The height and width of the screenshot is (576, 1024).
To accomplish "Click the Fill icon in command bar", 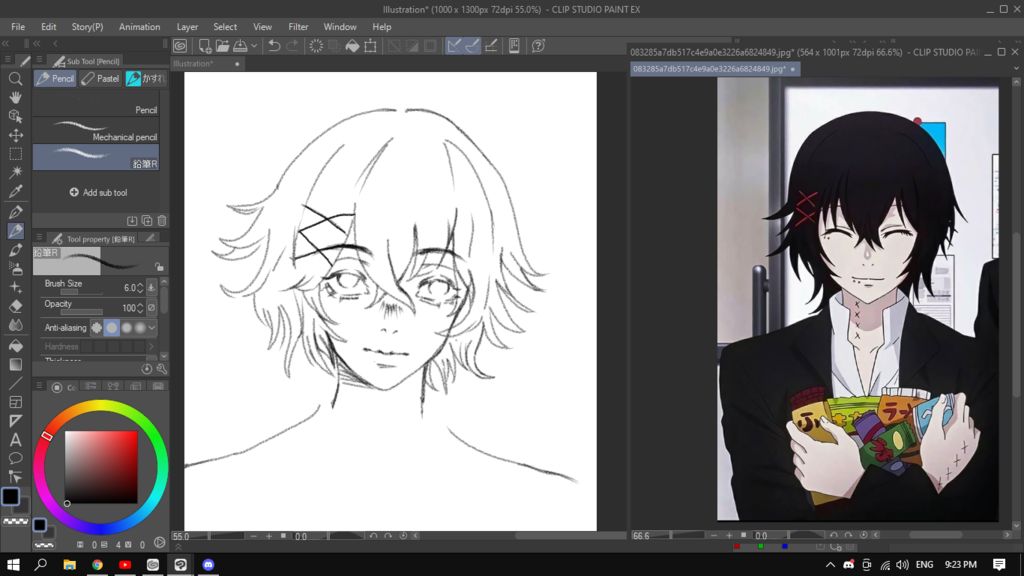I will (352, 46).
